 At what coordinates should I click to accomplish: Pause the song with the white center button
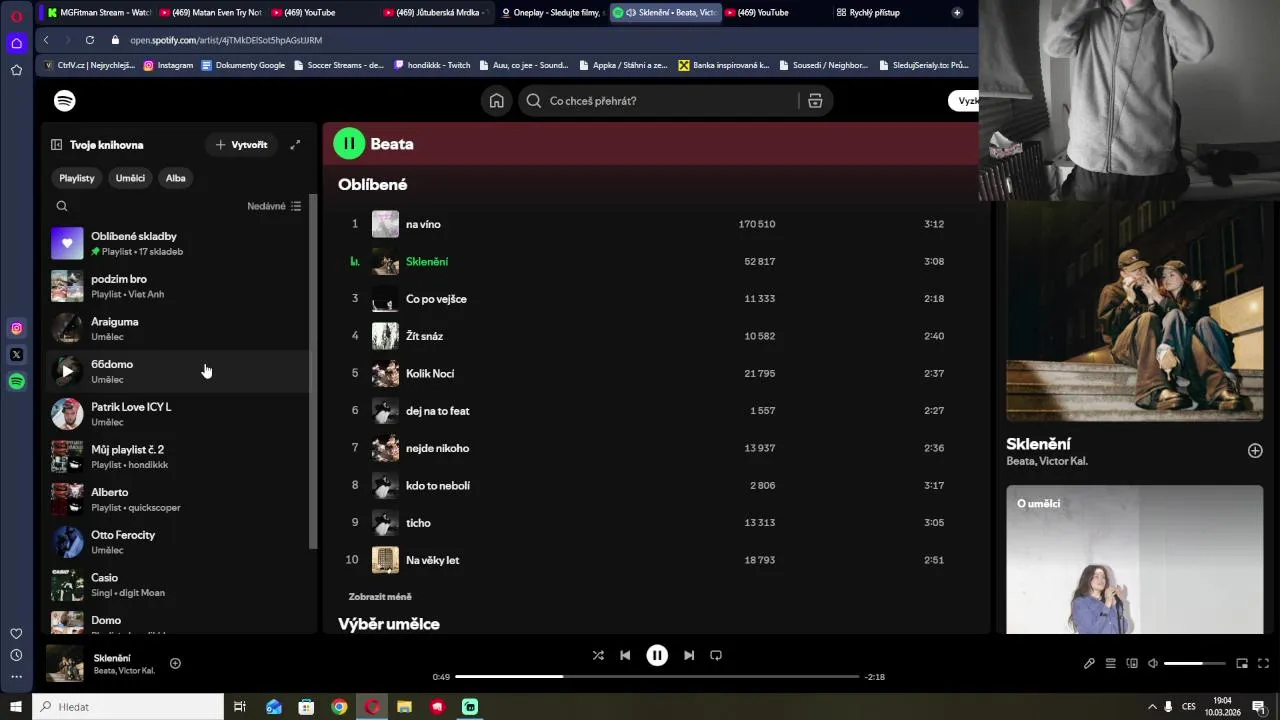coord(657,655)
